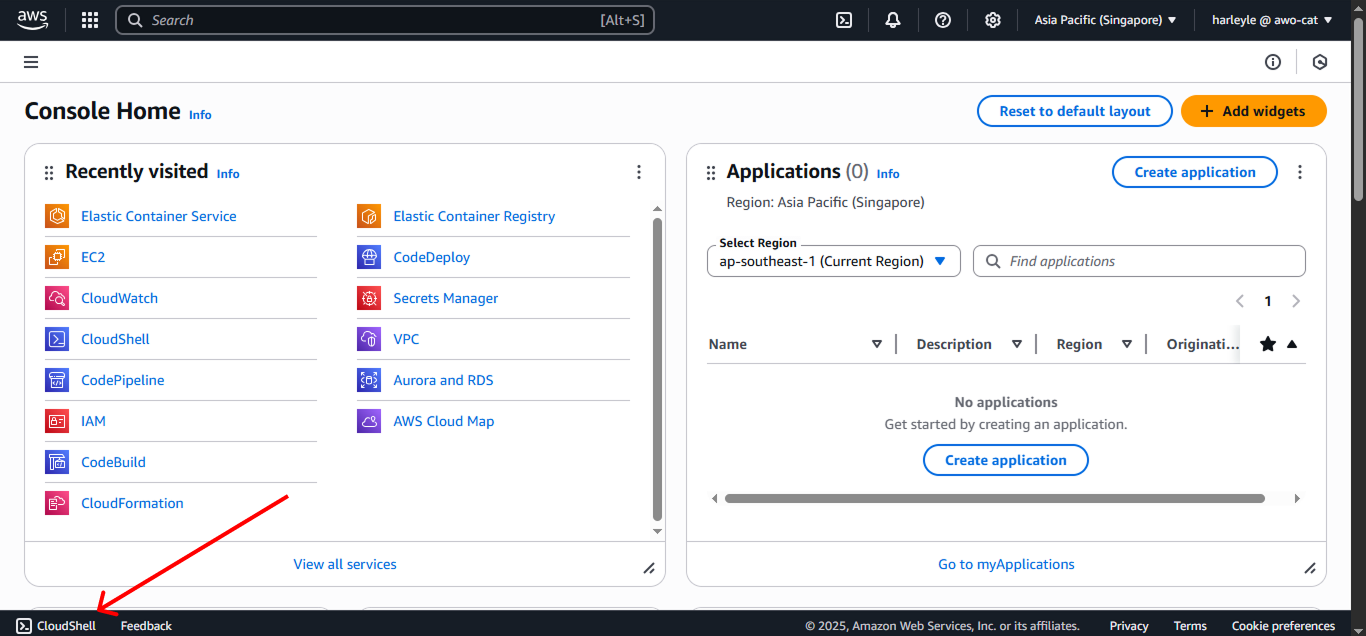Click the VPC service icon

point(369,339)
